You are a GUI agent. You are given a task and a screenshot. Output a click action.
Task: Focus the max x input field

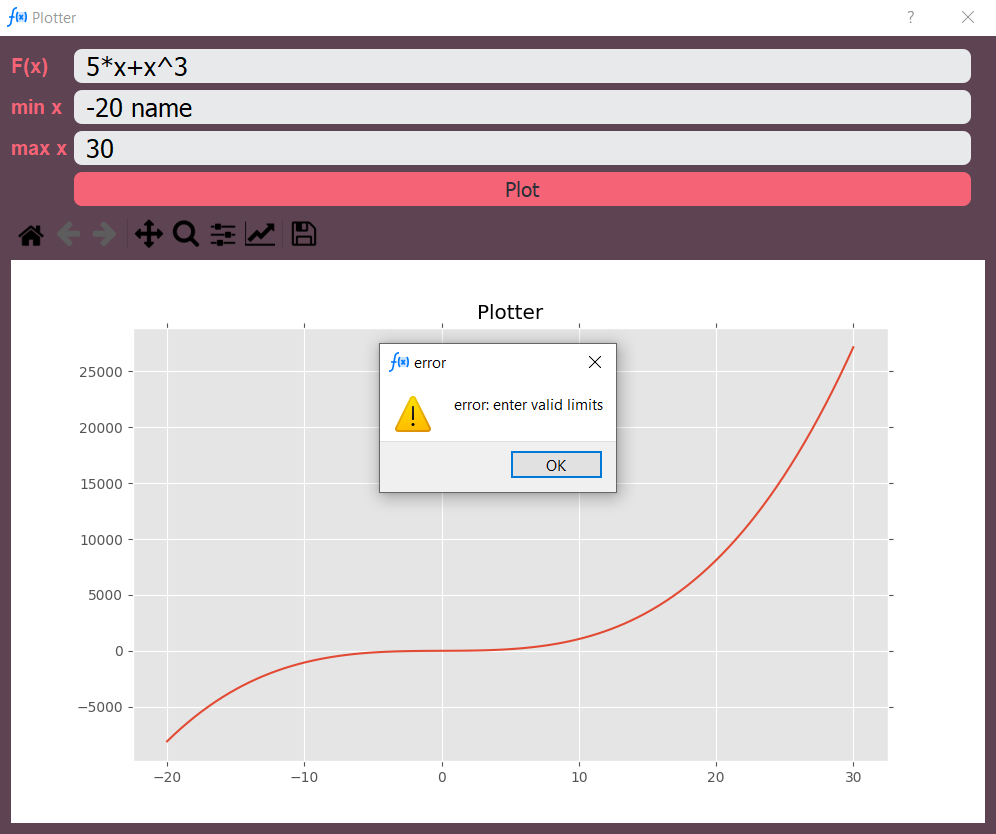pyautogui.click(x=522, y=148)
